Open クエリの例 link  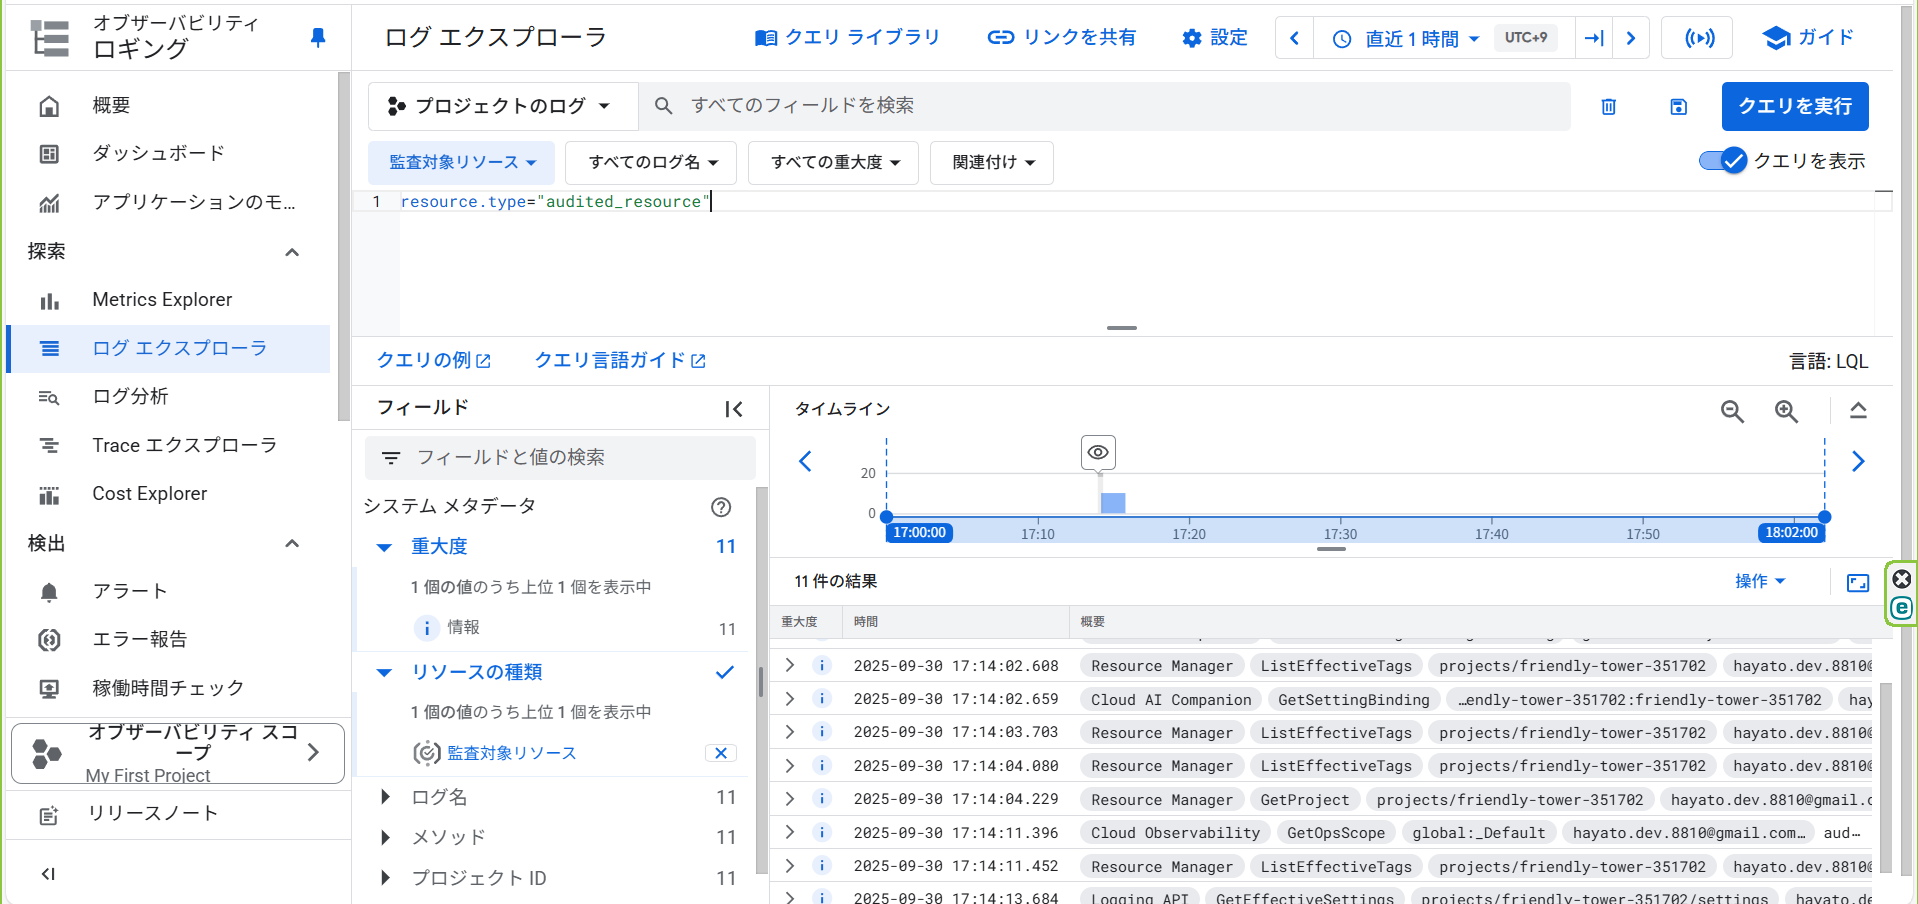(x=433, y=360)
